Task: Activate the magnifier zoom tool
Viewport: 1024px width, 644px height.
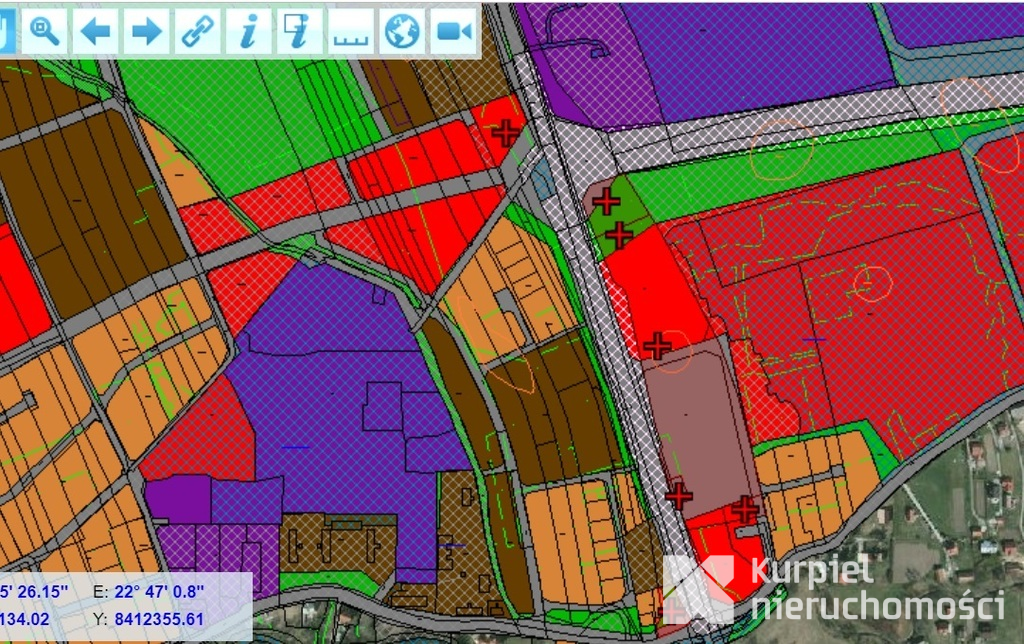Action: (44, 31)
